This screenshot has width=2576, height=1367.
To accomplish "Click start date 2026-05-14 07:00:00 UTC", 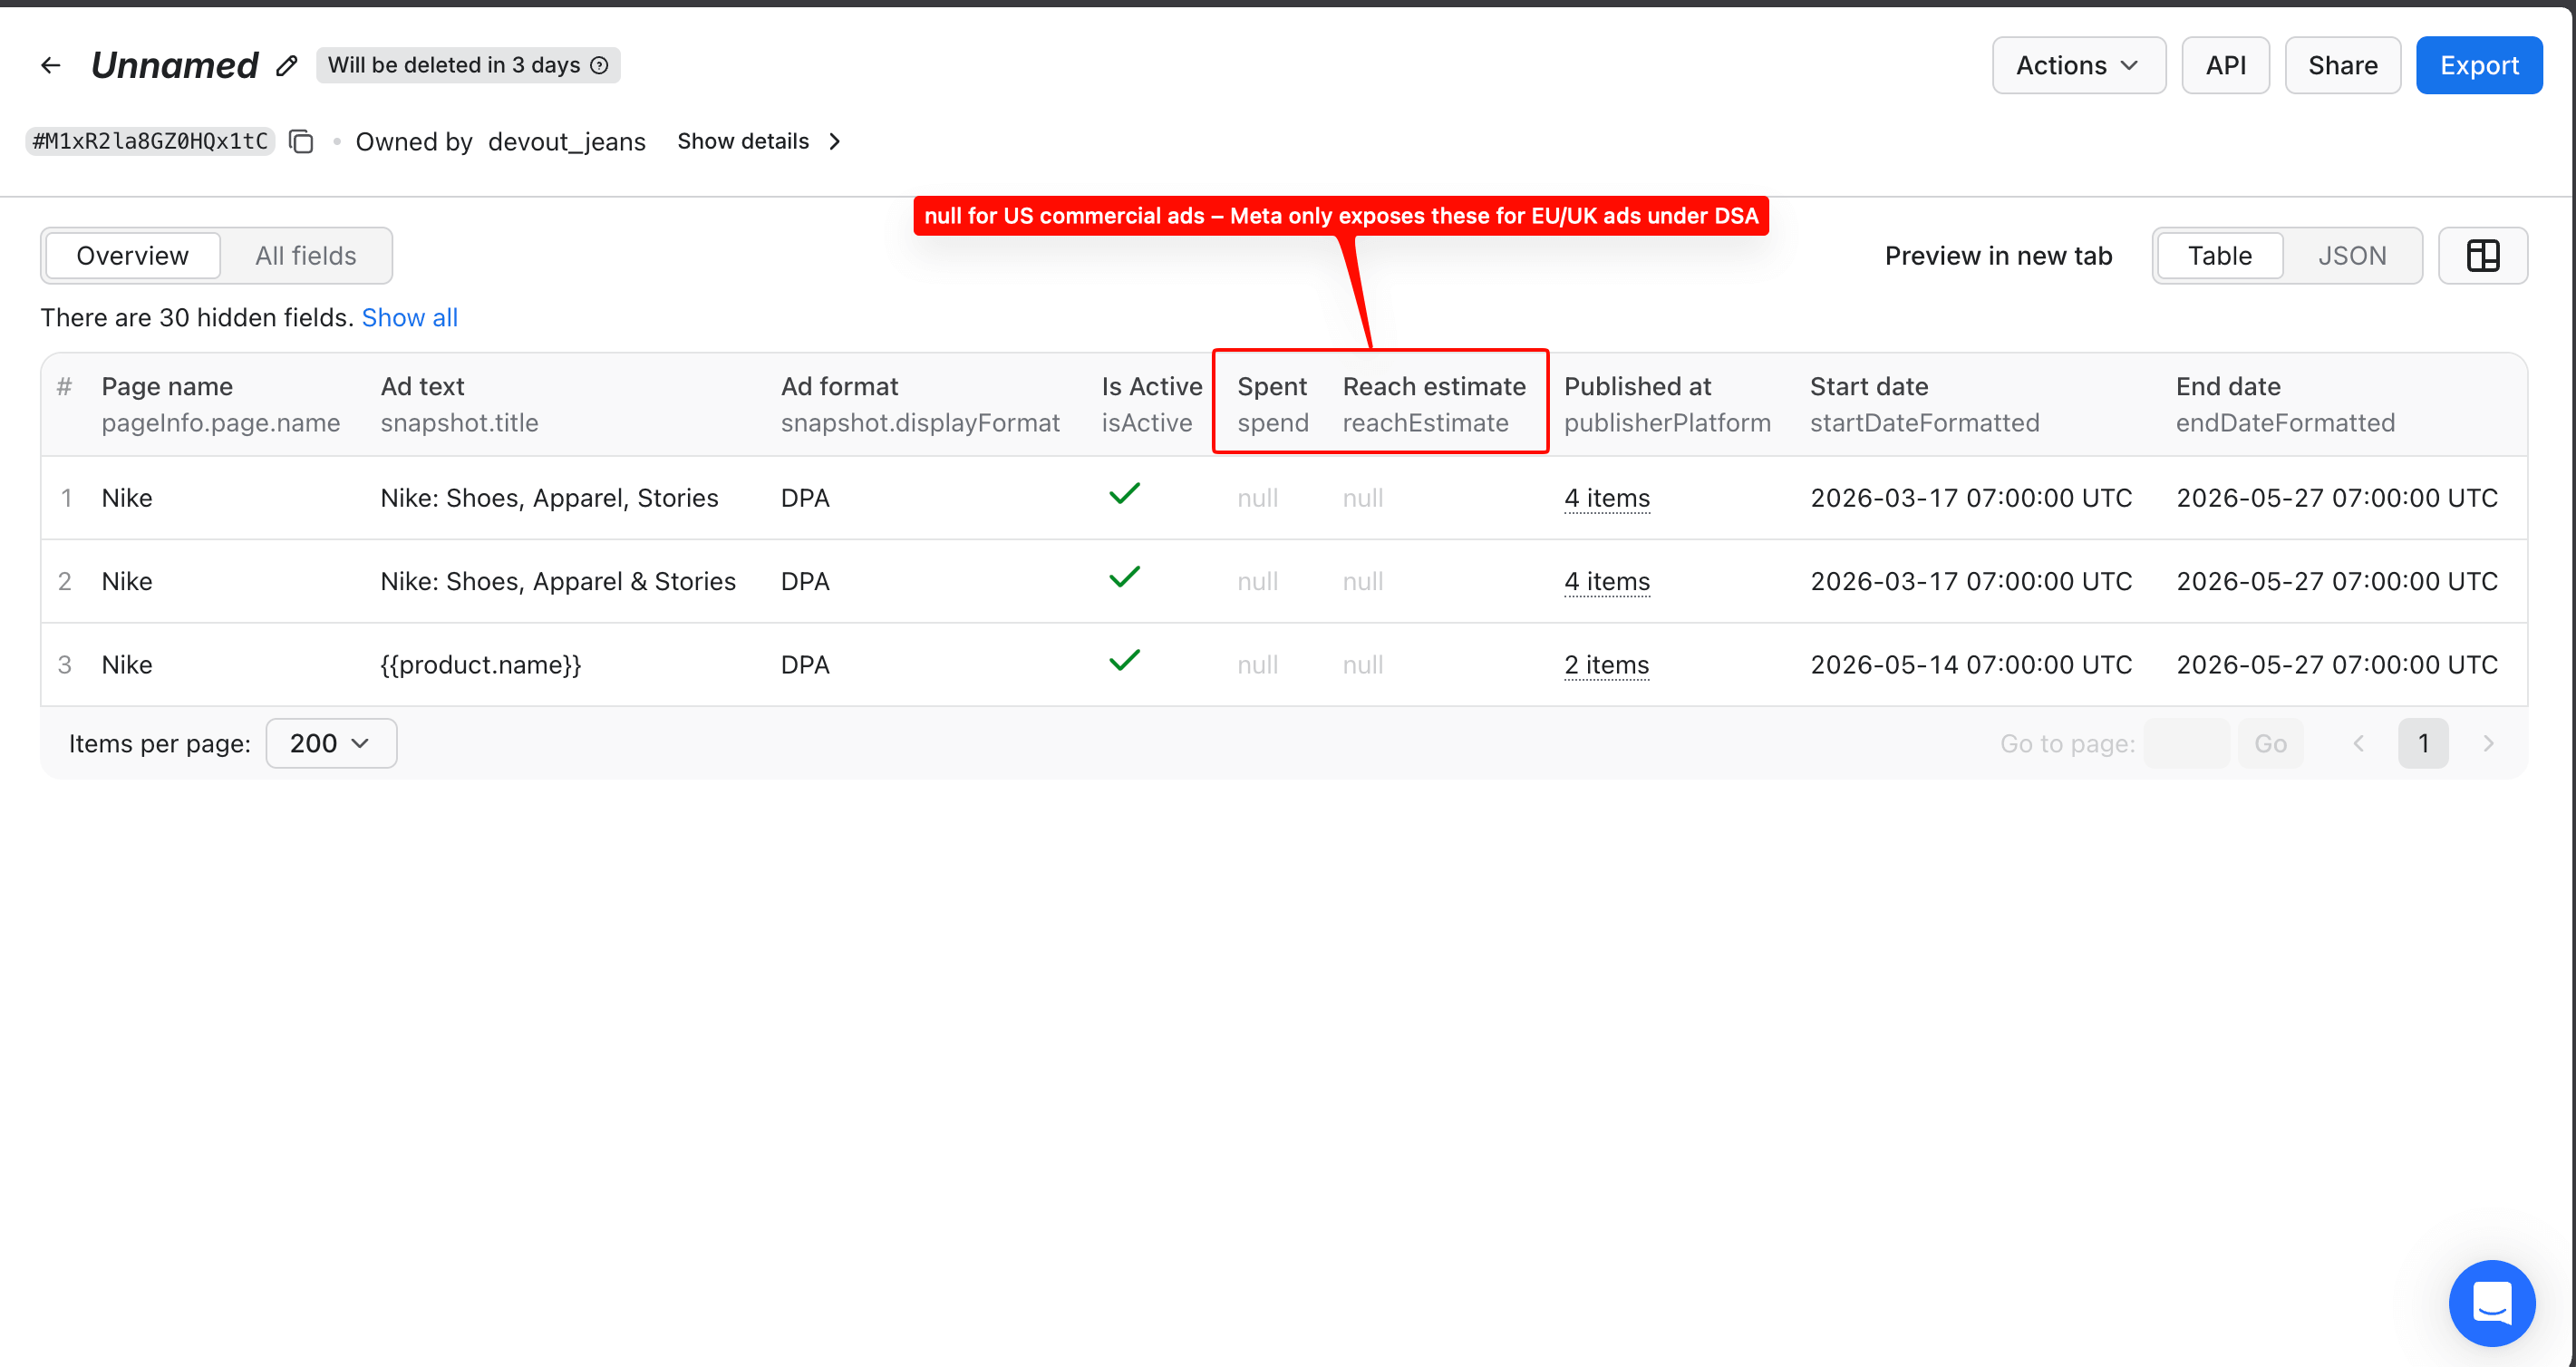I will point(1971,664).
